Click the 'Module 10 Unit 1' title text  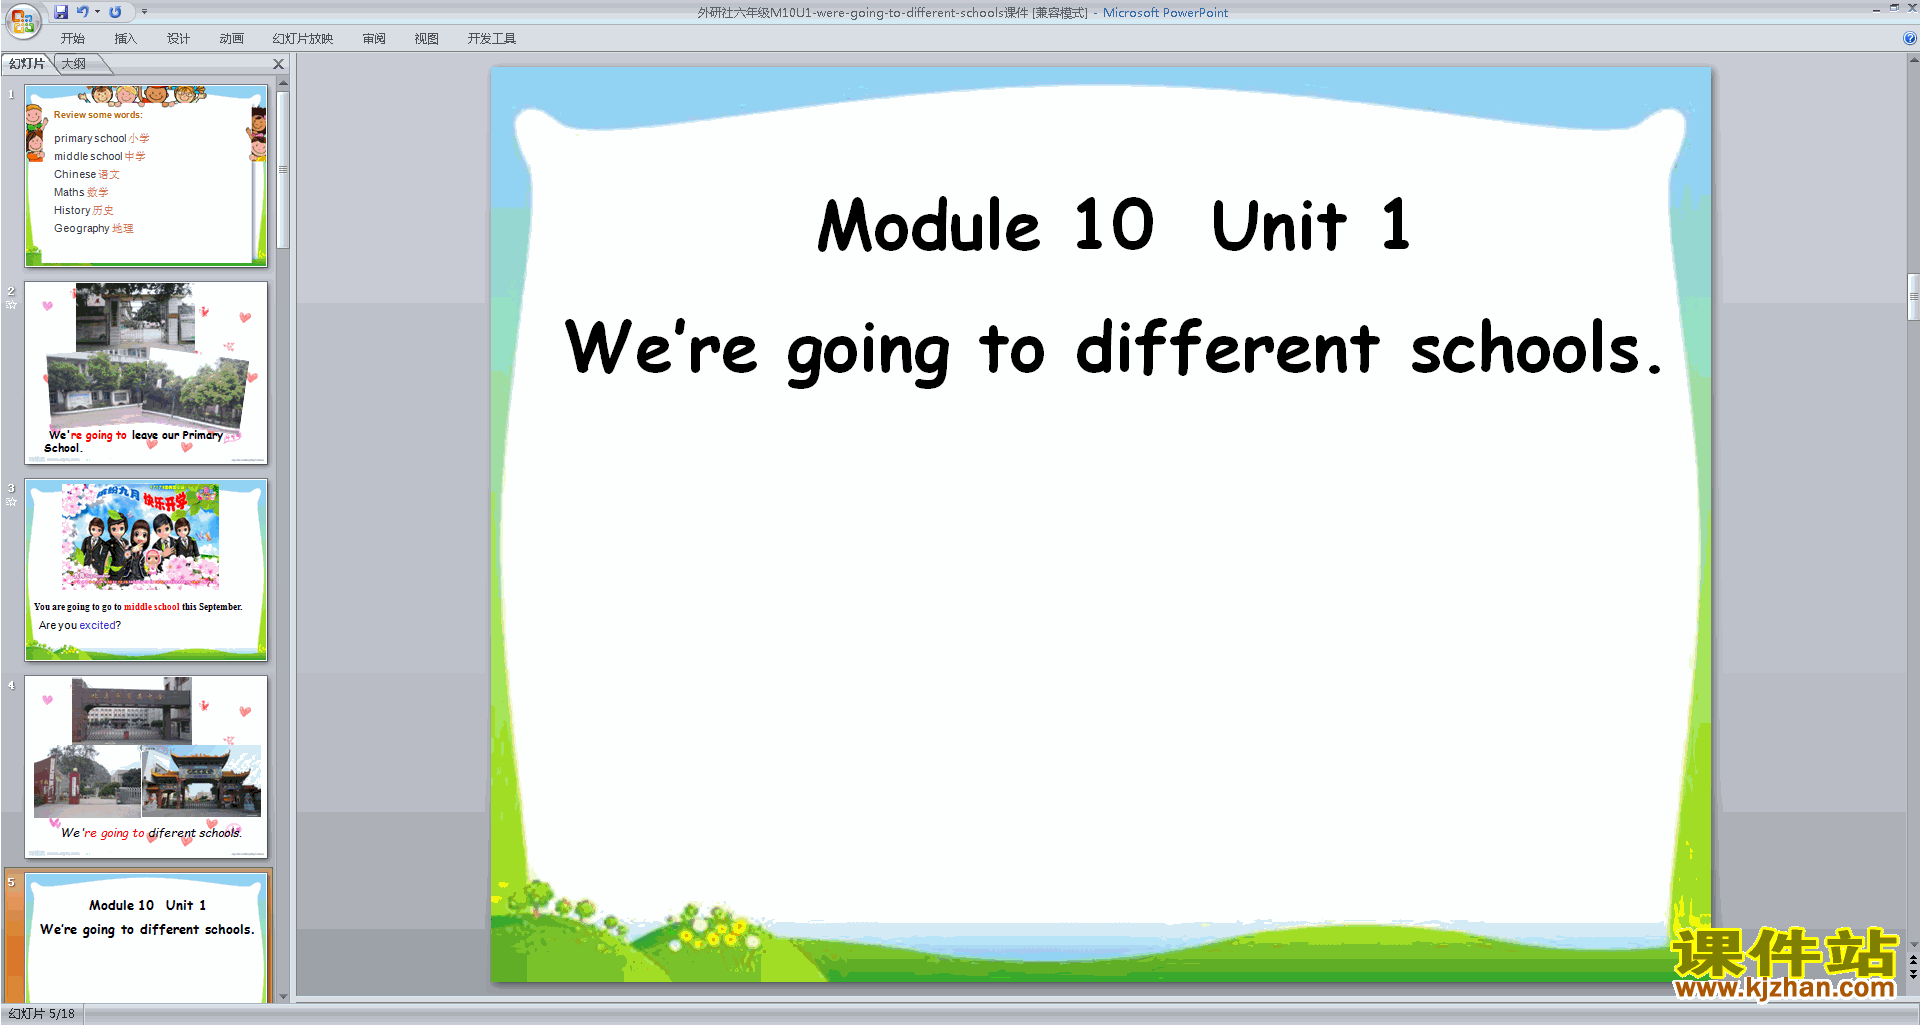click(x=1113, y=225)
